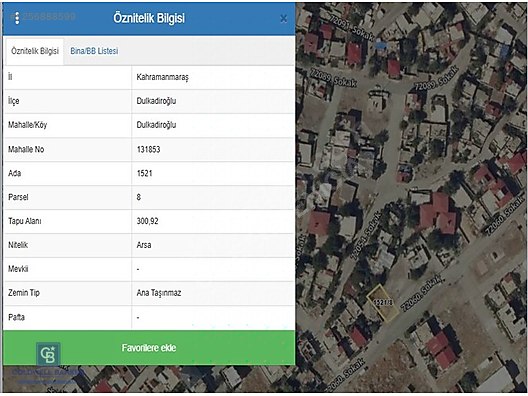The image size is (528, 396).
Task: Select parcel 1521/8 on the map
Action: point(383,303)
